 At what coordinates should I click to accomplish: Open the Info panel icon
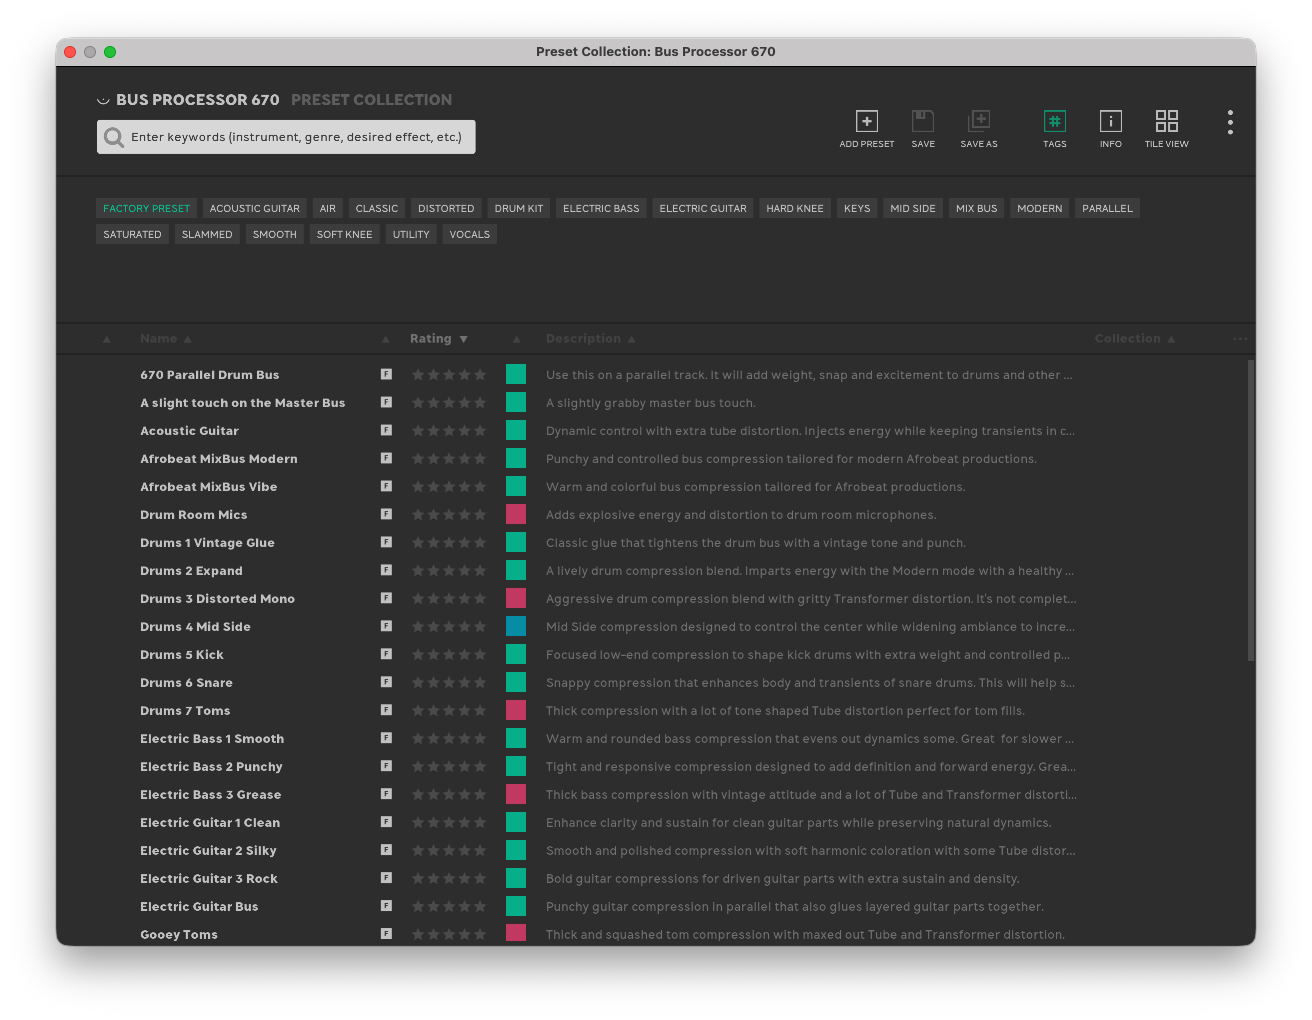click(x=1111, y=121)
